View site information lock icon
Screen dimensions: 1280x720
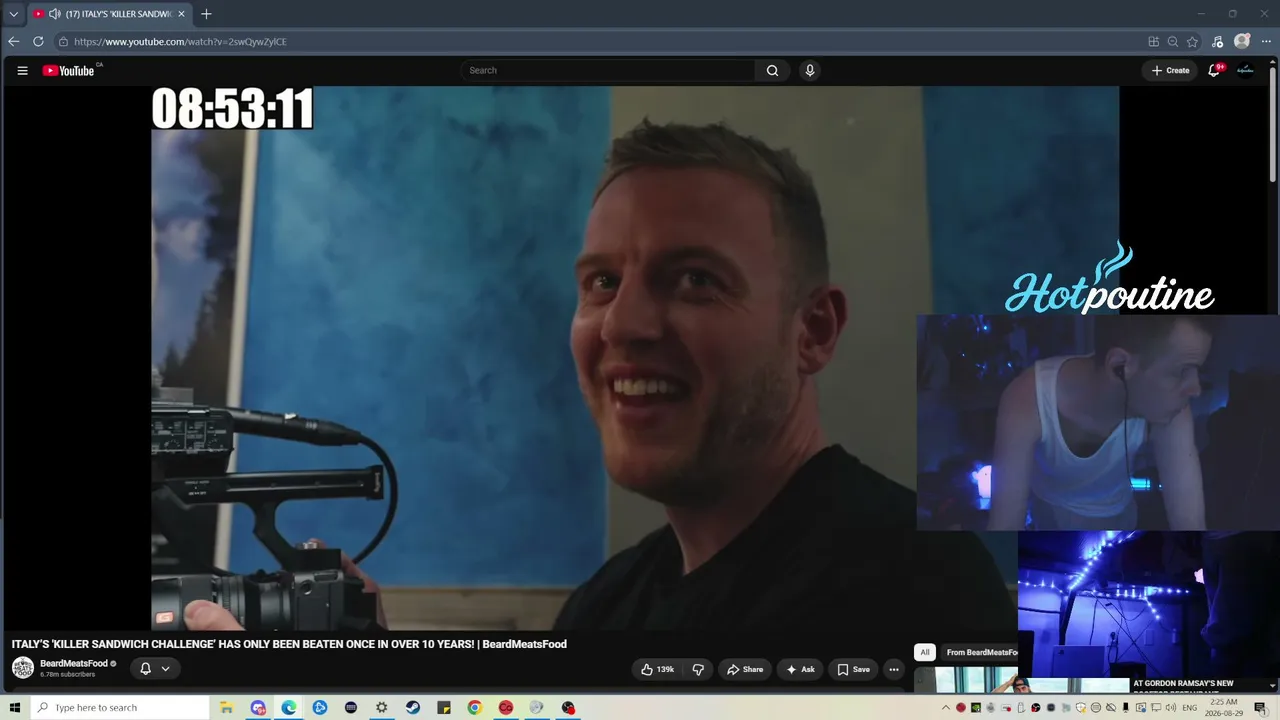pos(63,42)
